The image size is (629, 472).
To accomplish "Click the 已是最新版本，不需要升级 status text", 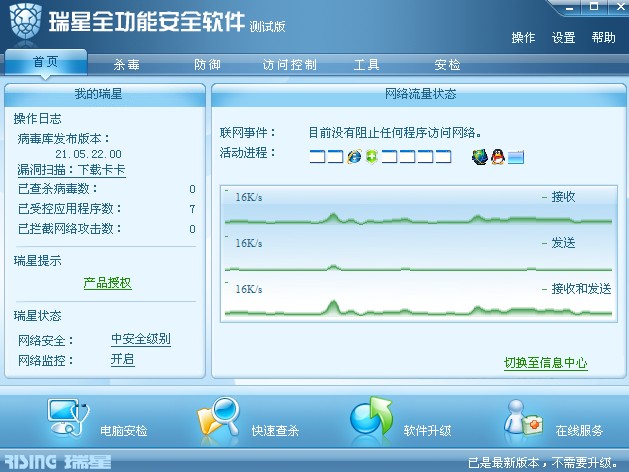I will [543, 463].
